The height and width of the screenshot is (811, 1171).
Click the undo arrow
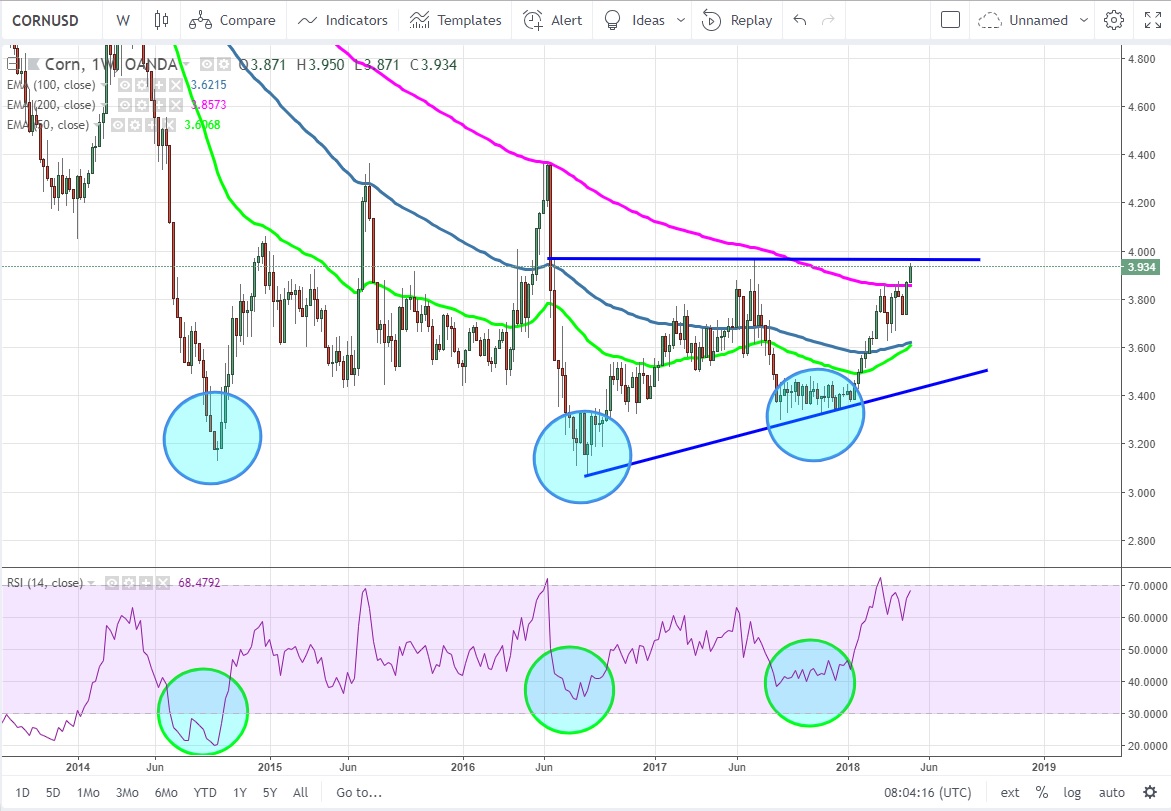click(x=798, y=20)
